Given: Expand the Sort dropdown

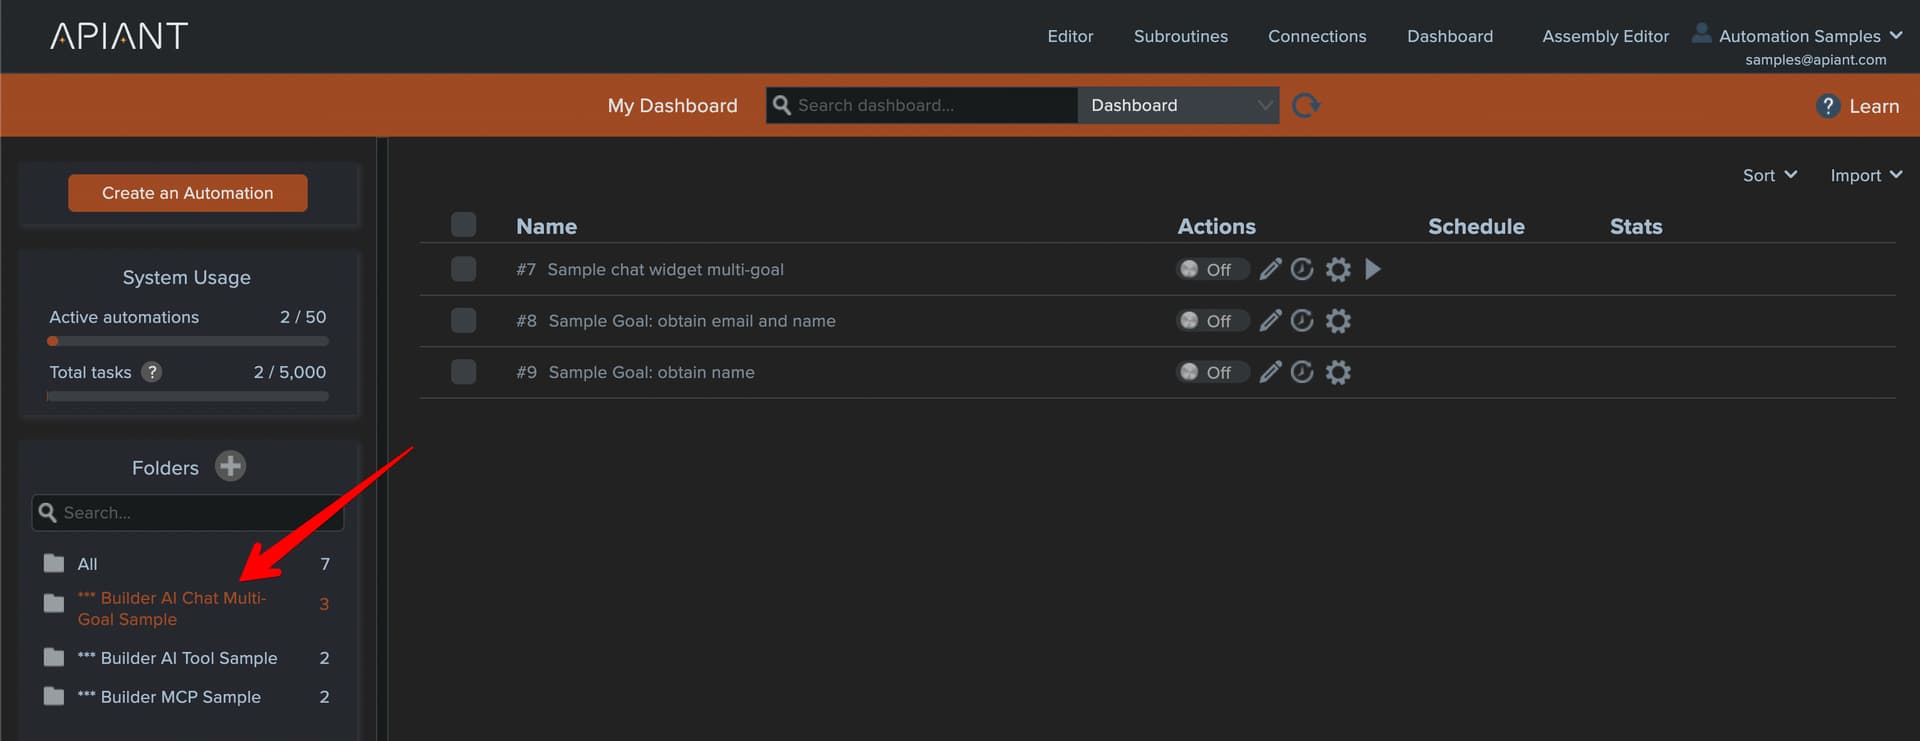Looking at the screenshot, I should [x=1769, y=175].
